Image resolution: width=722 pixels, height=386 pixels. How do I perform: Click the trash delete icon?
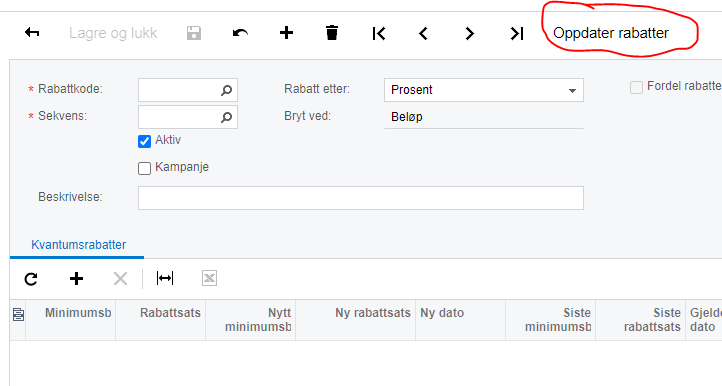332,33
